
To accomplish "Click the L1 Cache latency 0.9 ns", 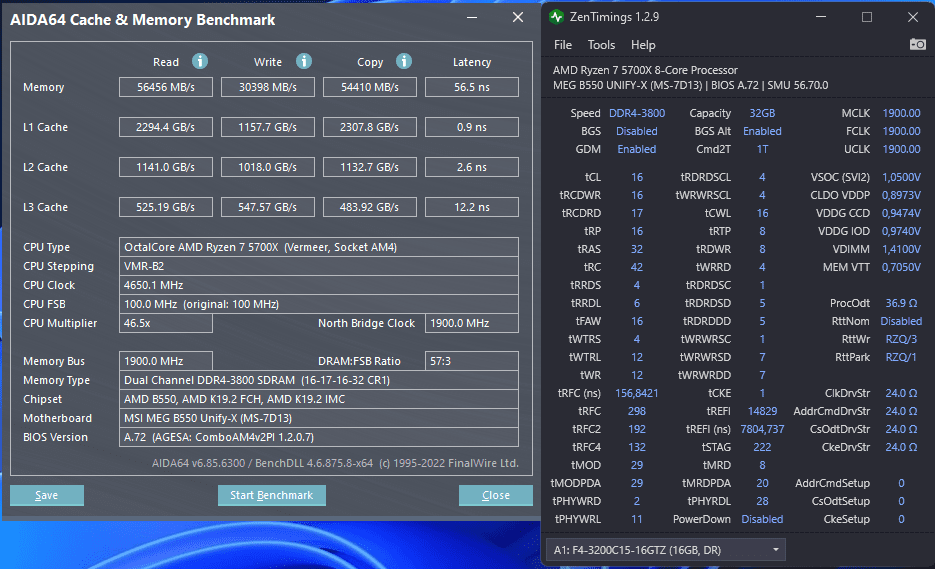I will (x=472, y=127).
